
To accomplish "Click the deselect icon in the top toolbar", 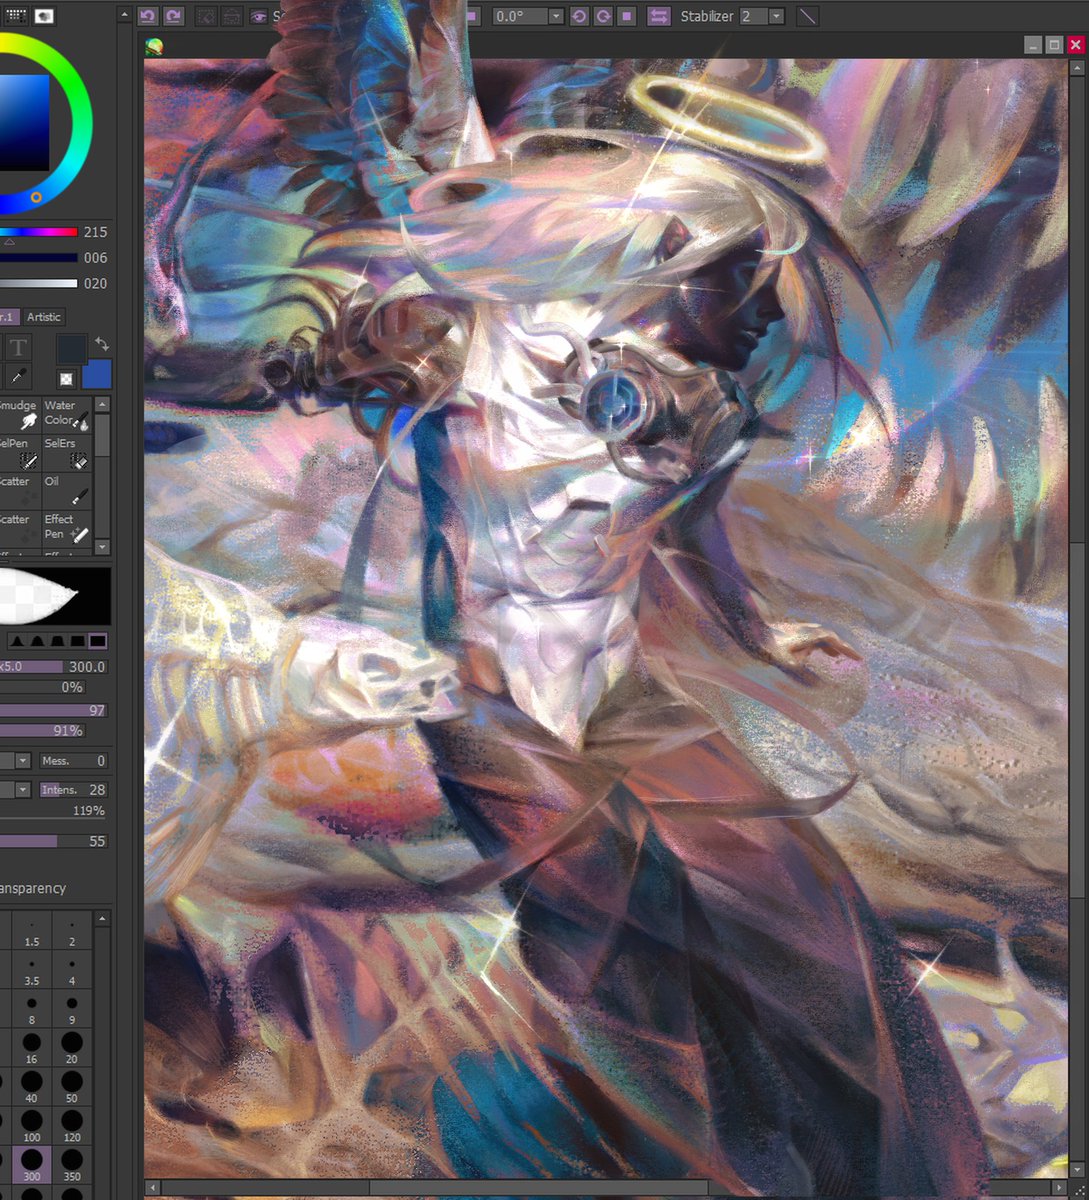I will coord(206,16).
